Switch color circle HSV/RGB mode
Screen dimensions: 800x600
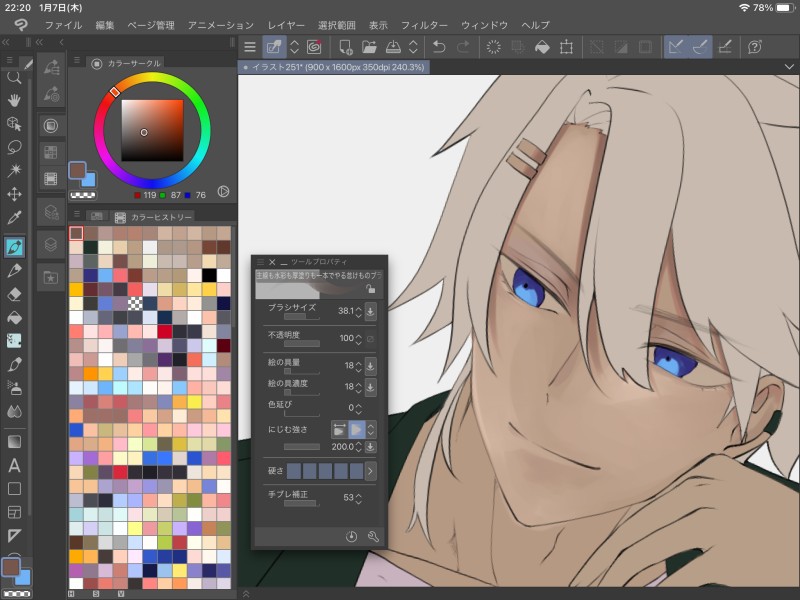pos(223,191)
